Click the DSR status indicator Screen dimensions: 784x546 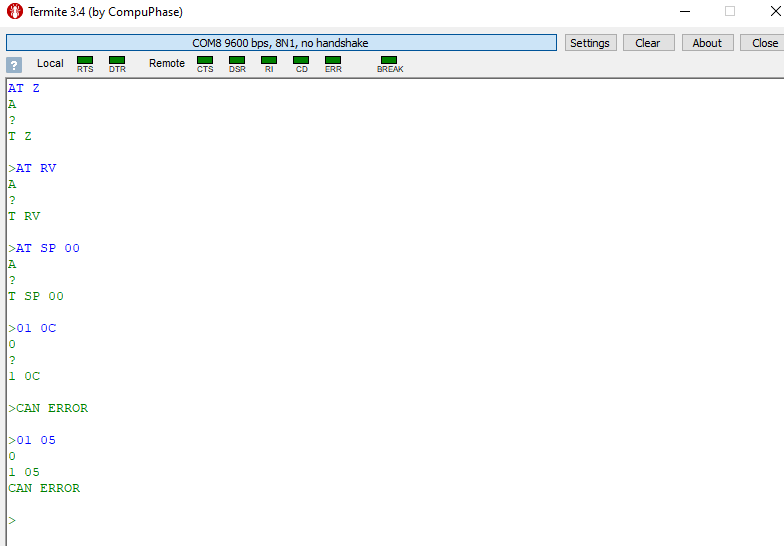237,60
